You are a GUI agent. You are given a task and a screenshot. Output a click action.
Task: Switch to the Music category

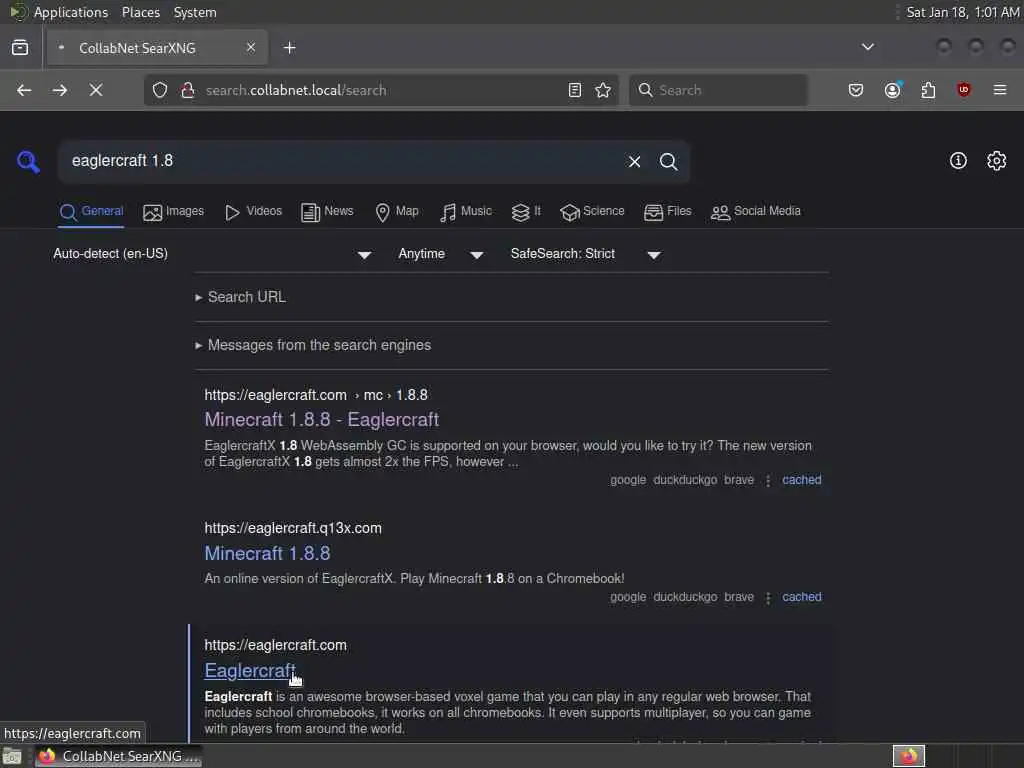tap(466, 212)
